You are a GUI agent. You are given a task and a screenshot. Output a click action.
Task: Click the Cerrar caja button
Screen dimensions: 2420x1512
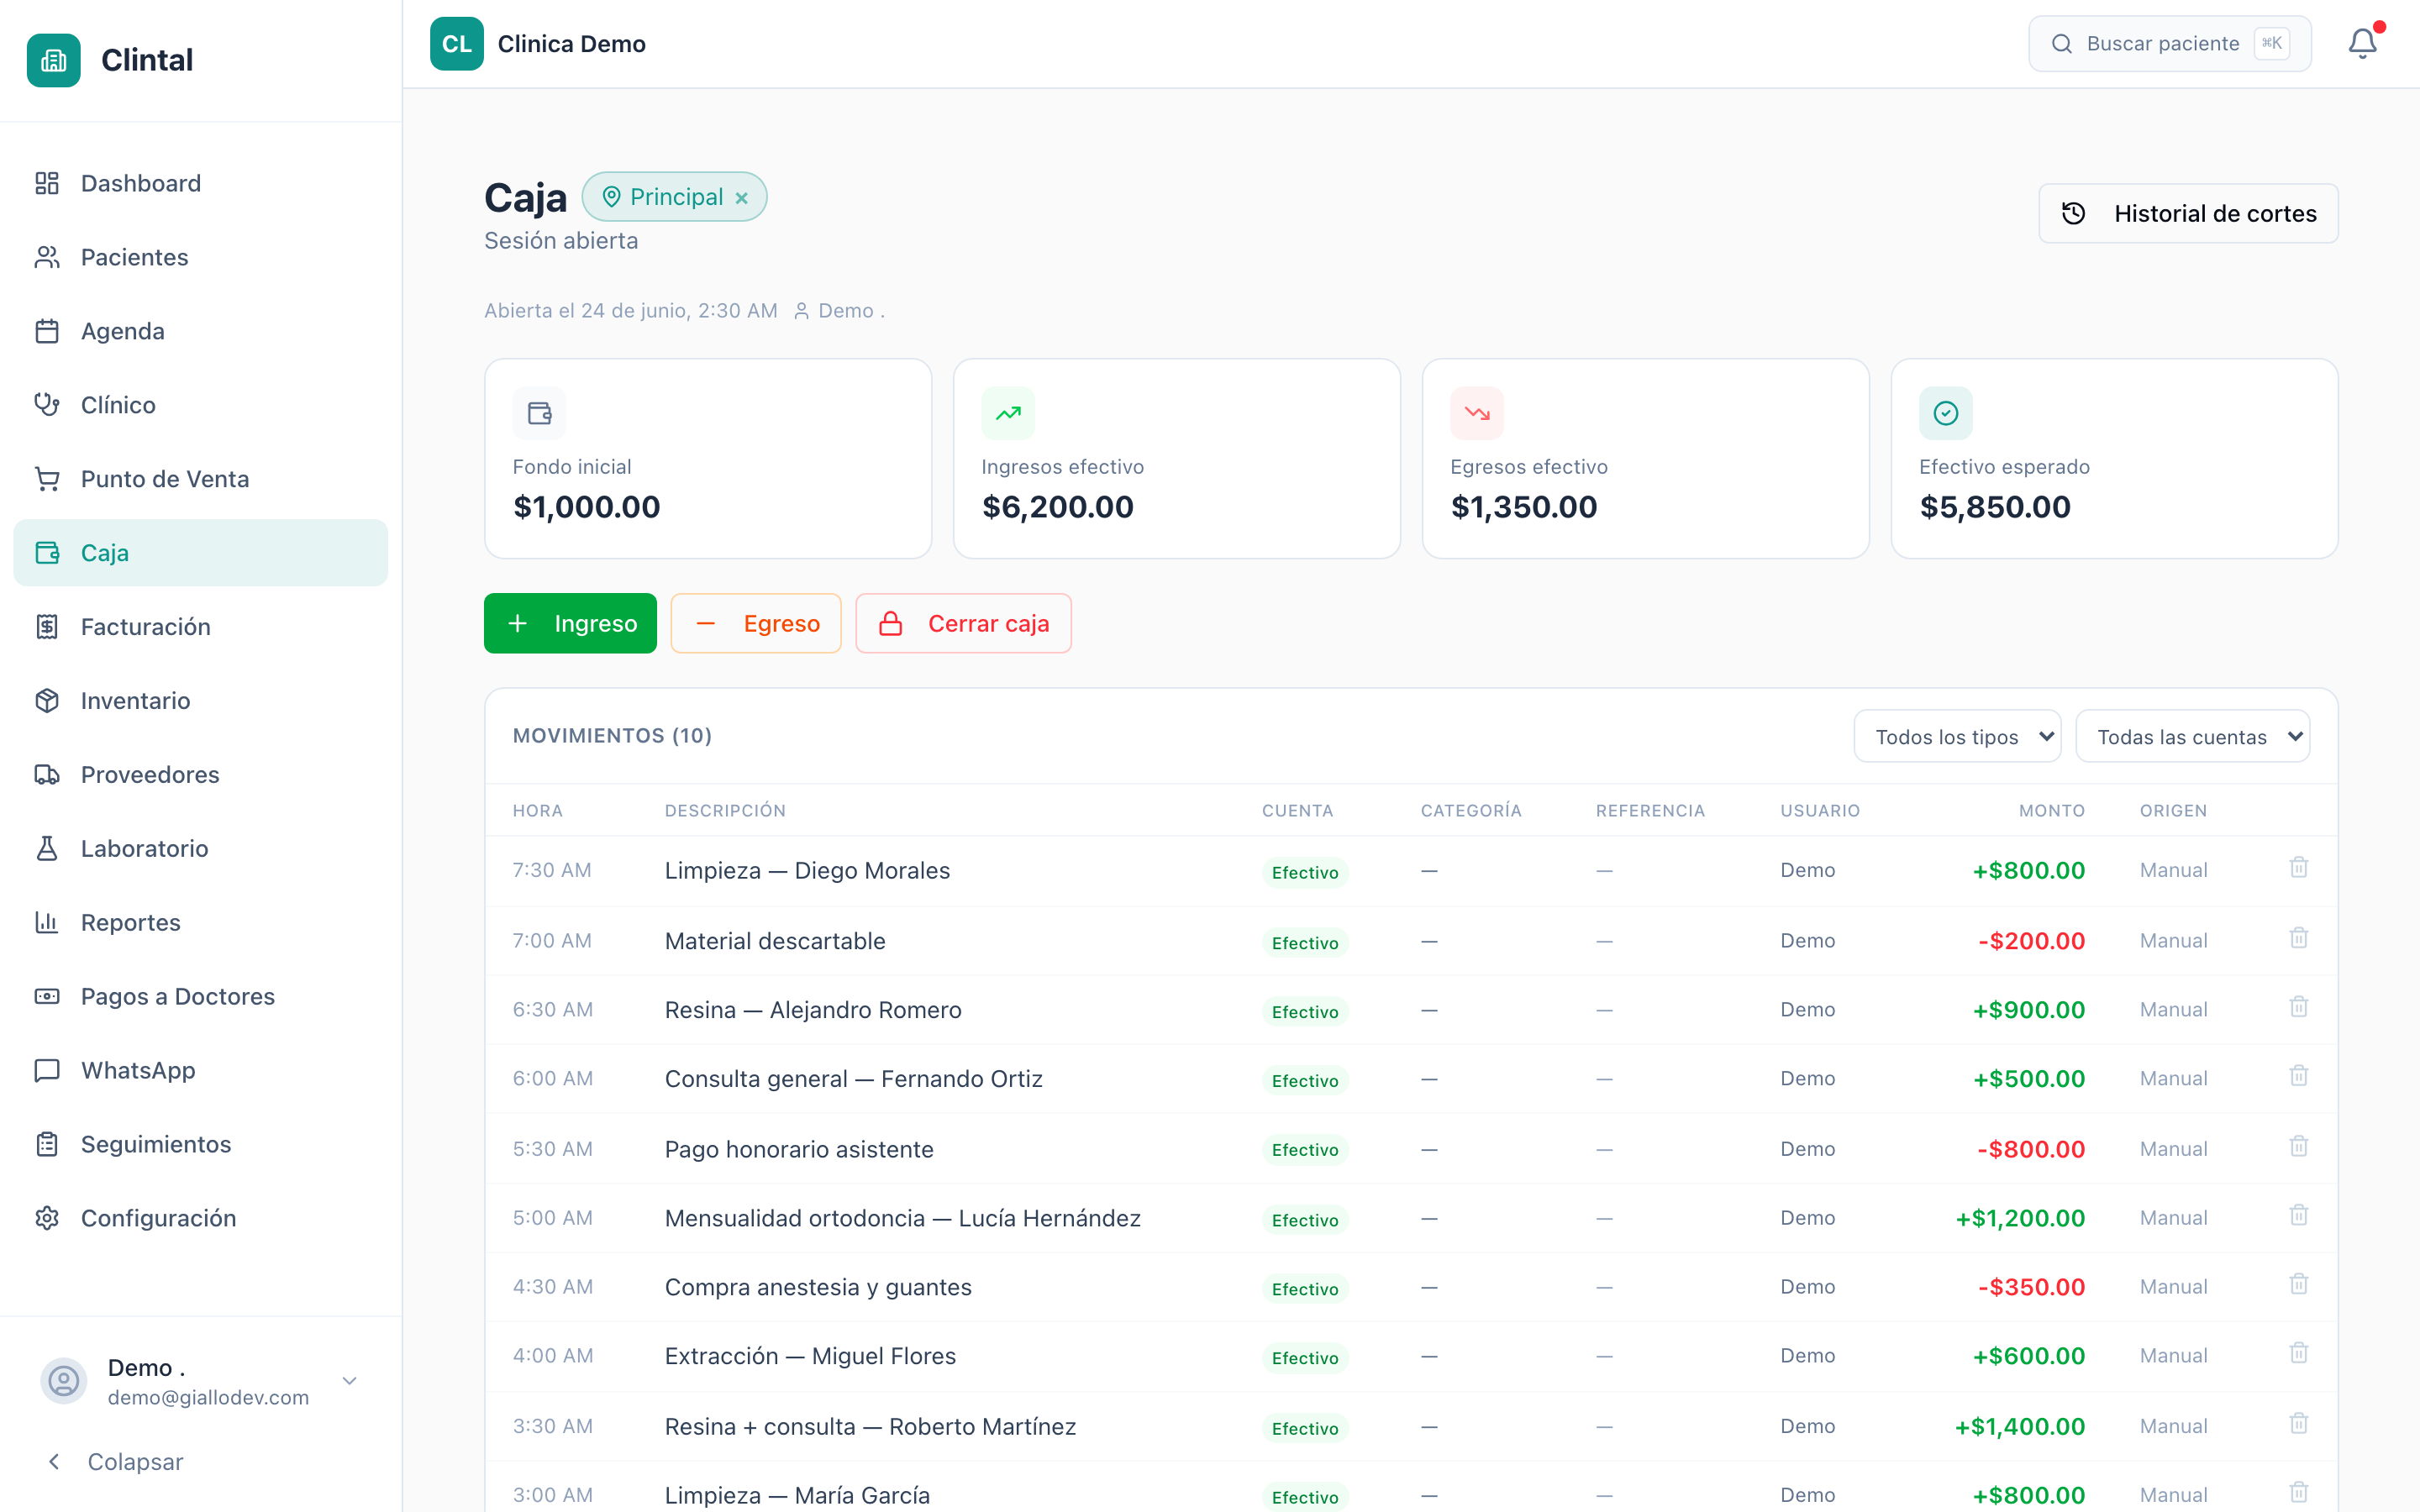(x=963, y=624)
